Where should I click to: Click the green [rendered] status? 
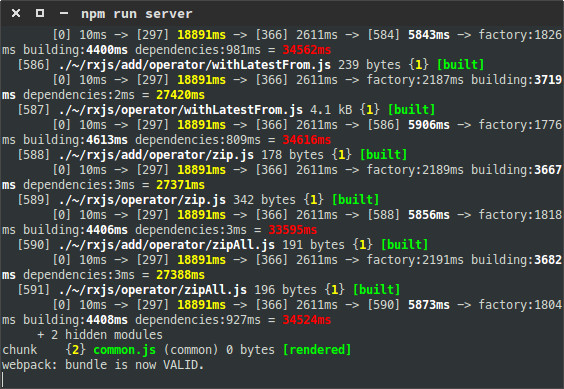pyautogui.click(x=317, y=350)
